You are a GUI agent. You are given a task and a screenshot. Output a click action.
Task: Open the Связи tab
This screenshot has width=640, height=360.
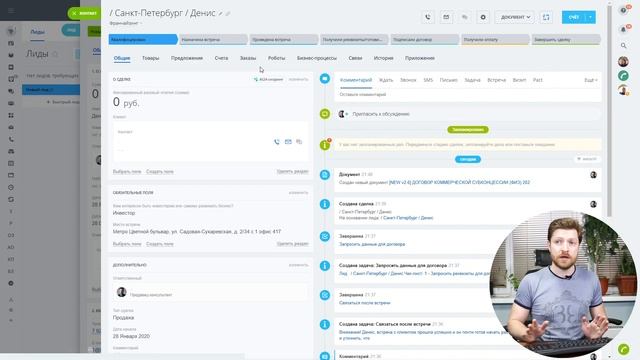pyautogui.click(x=355, y=58)
